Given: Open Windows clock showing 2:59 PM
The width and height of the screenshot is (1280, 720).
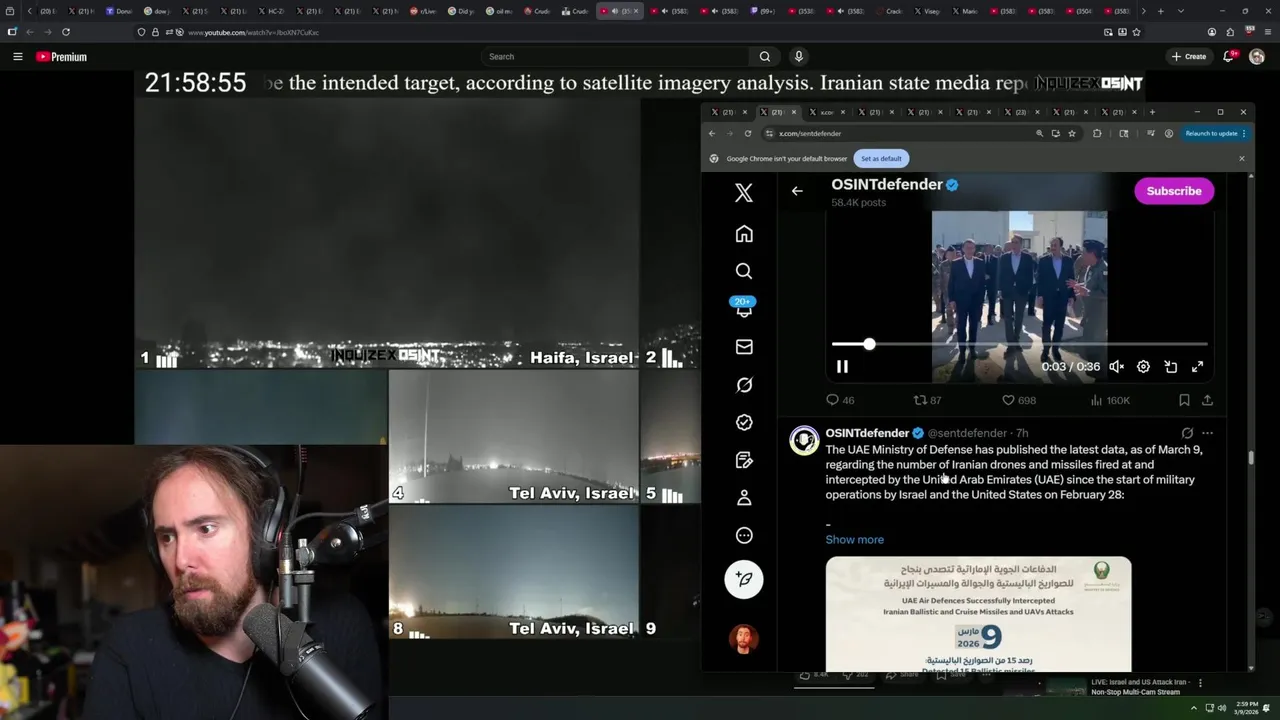Looking at the screenshot, I should [1245, 708].
